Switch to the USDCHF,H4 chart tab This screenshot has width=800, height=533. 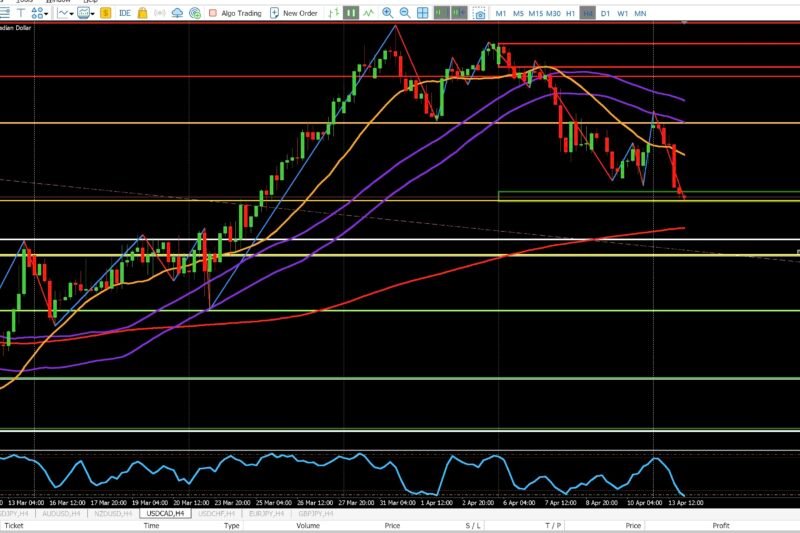(216, 514)
